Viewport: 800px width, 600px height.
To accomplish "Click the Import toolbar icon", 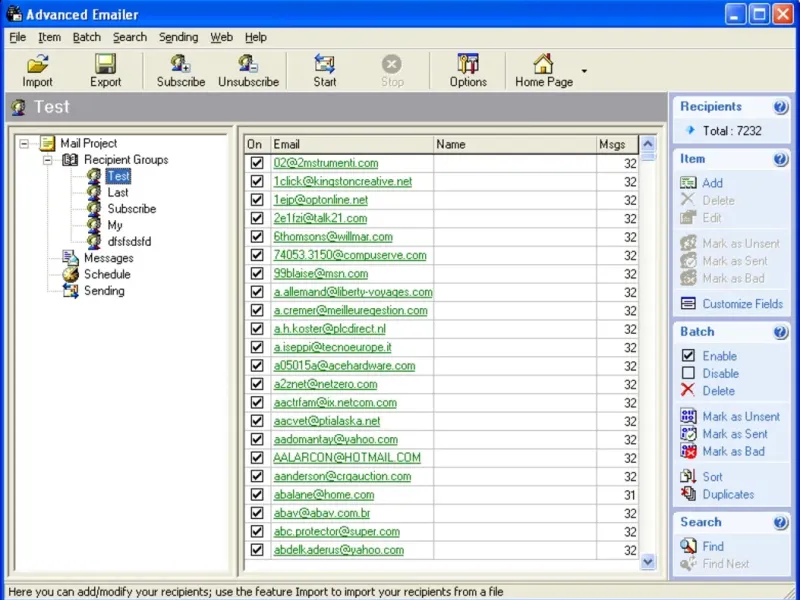I will click(x=37, y=64).
